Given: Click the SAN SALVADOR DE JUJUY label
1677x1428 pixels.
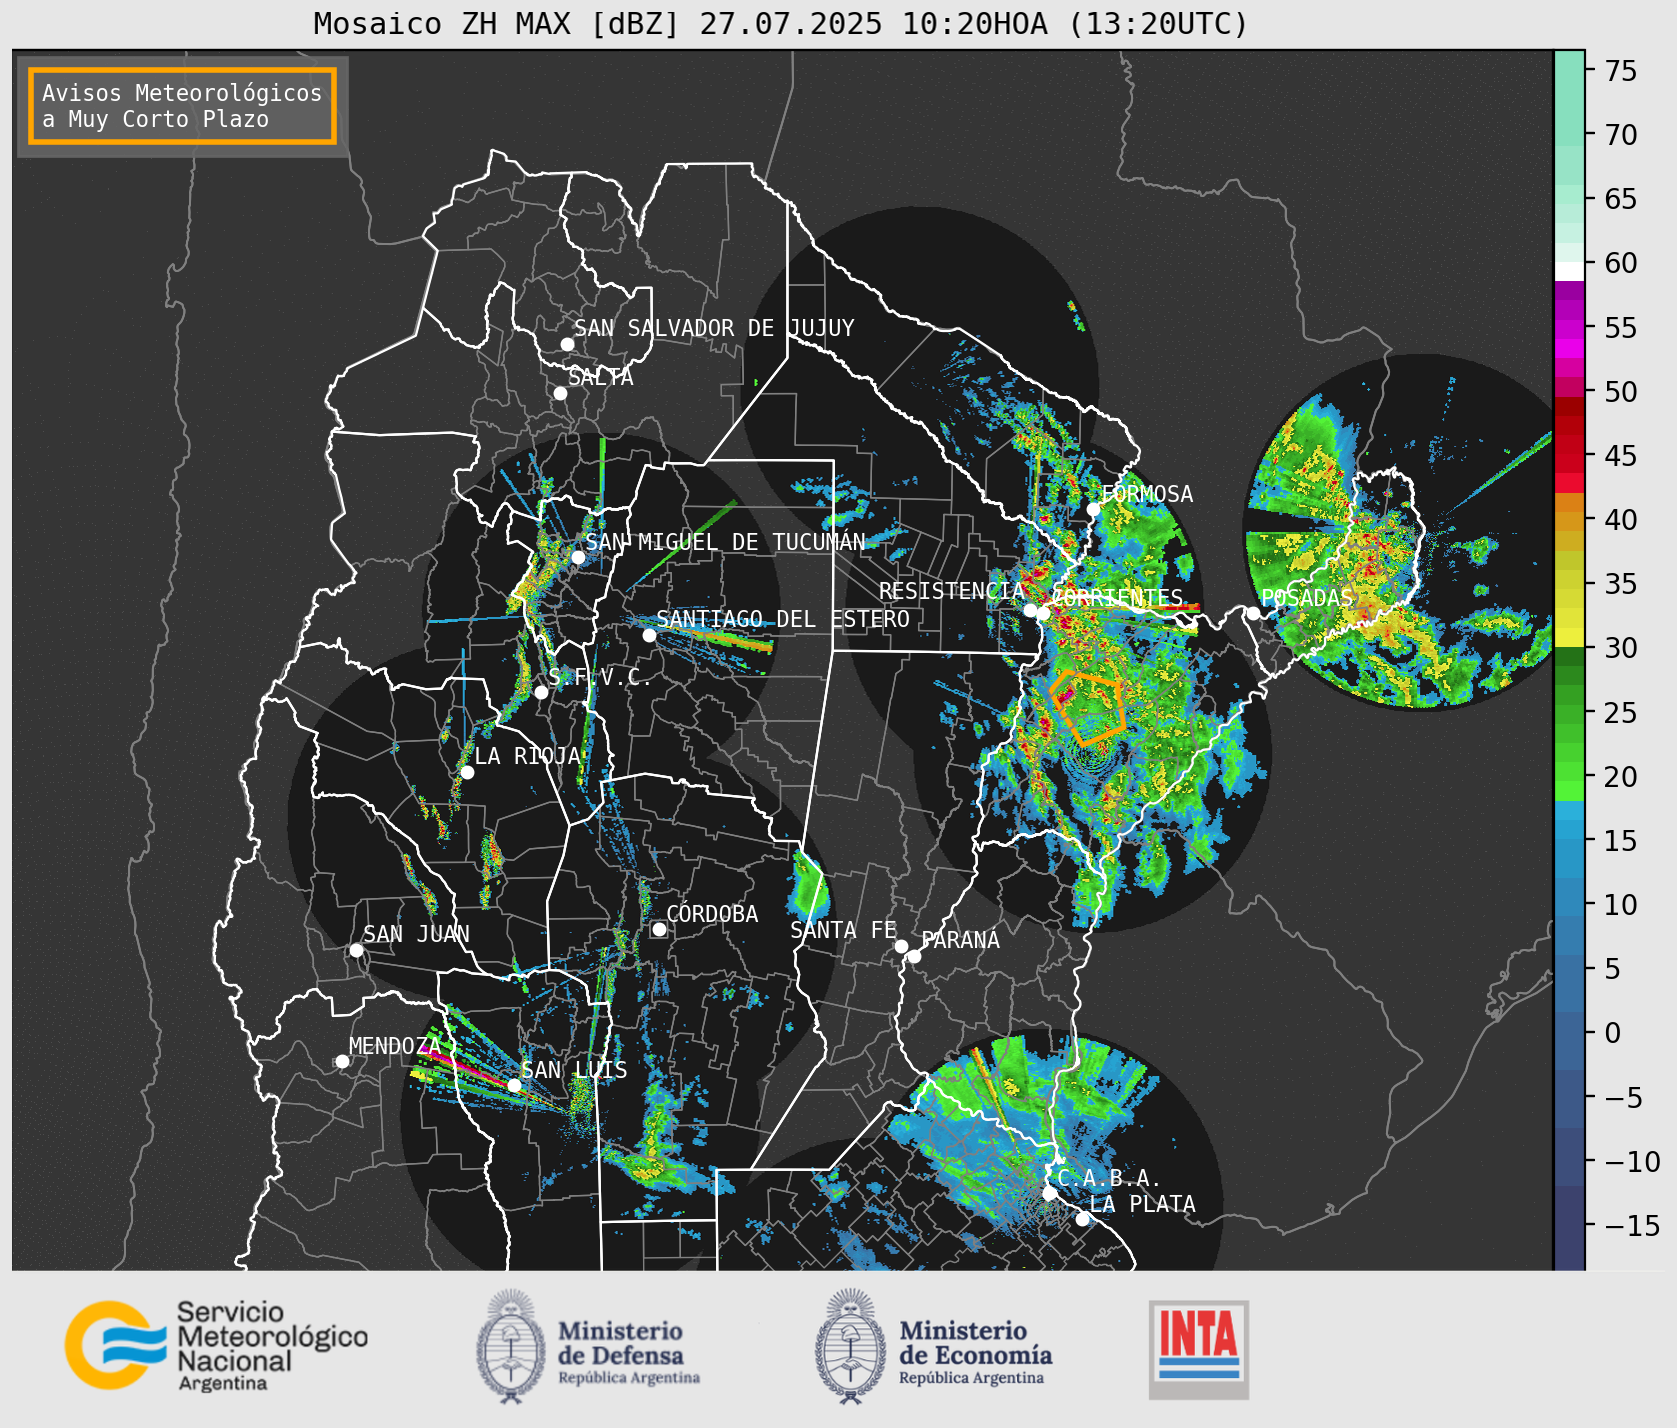Looking at the screenshot, I should coord(714,328).
